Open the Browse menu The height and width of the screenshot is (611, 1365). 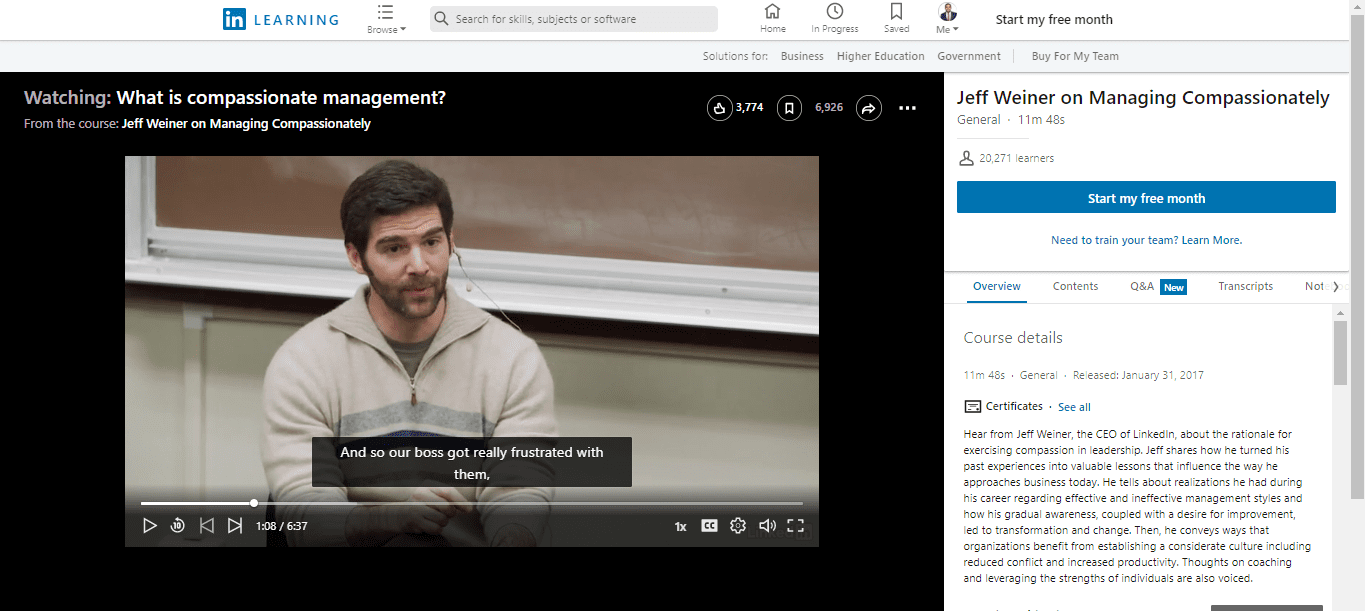point(386,19)
